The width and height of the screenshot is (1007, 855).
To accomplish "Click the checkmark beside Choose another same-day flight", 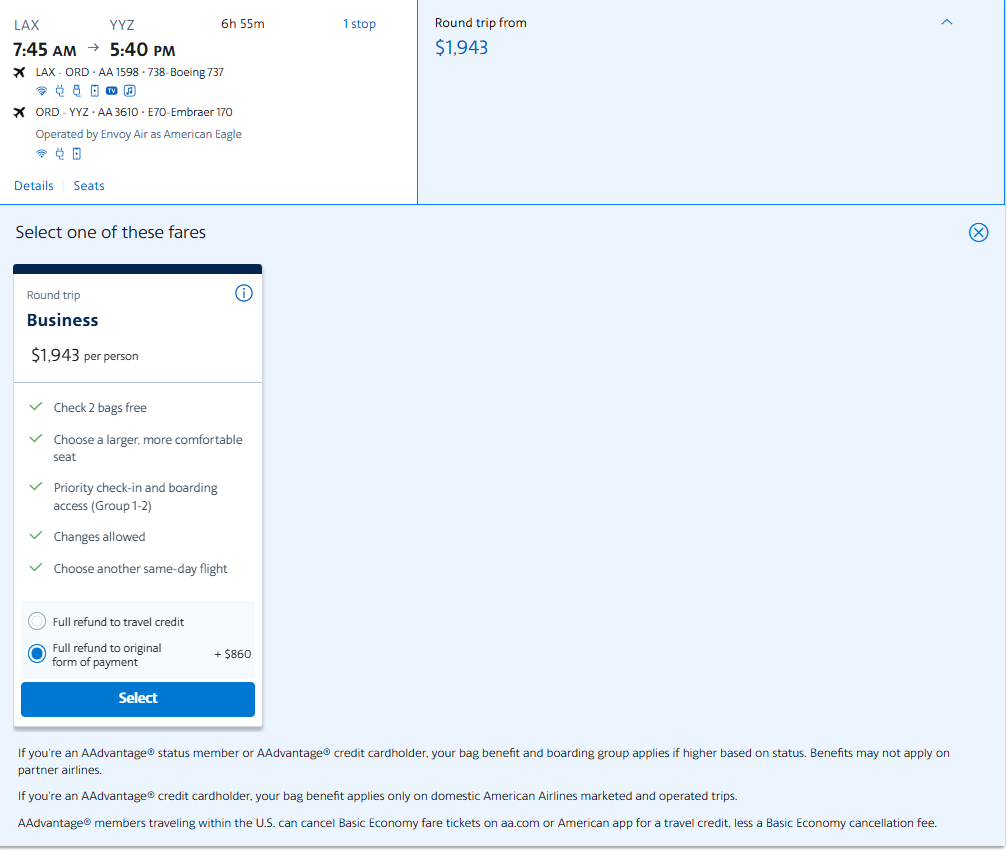I will pyautogui.click(x=36, y=567).
